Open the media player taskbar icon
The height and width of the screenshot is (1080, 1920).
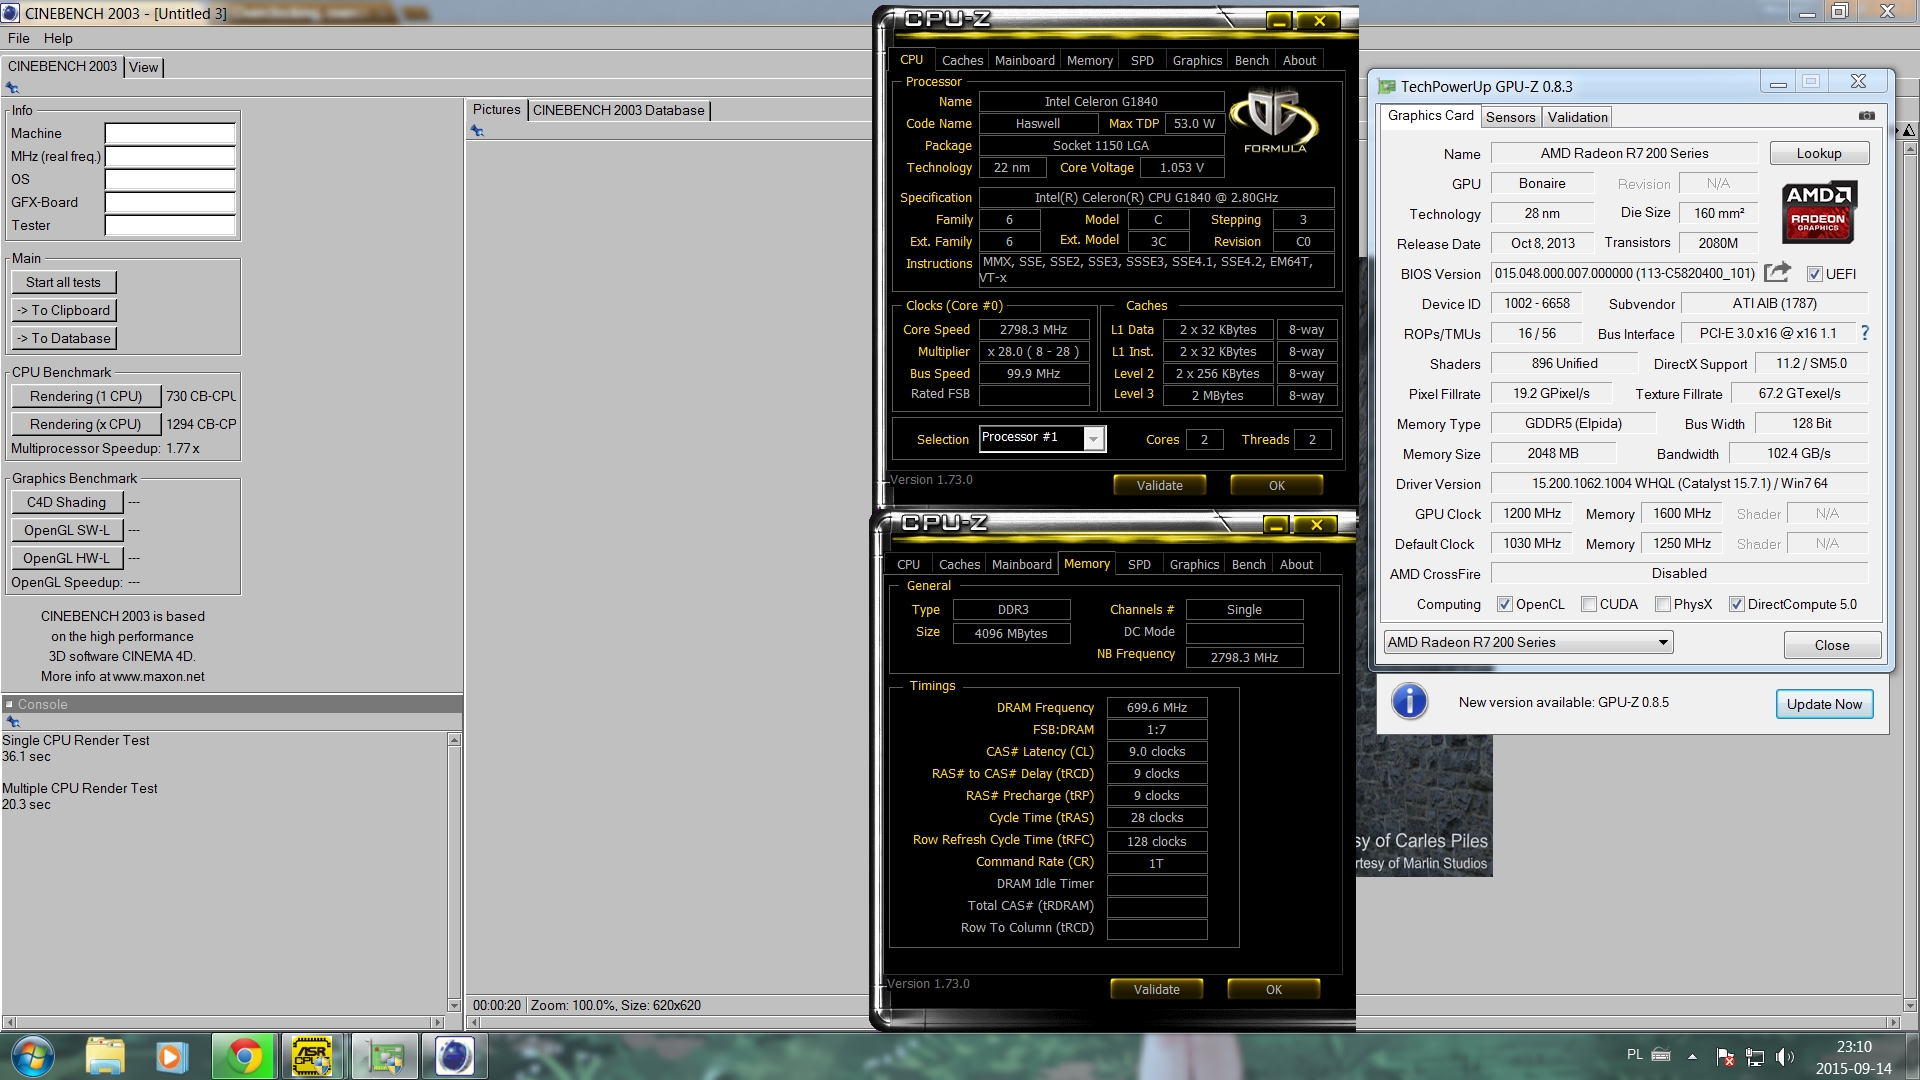point(171,1056)
